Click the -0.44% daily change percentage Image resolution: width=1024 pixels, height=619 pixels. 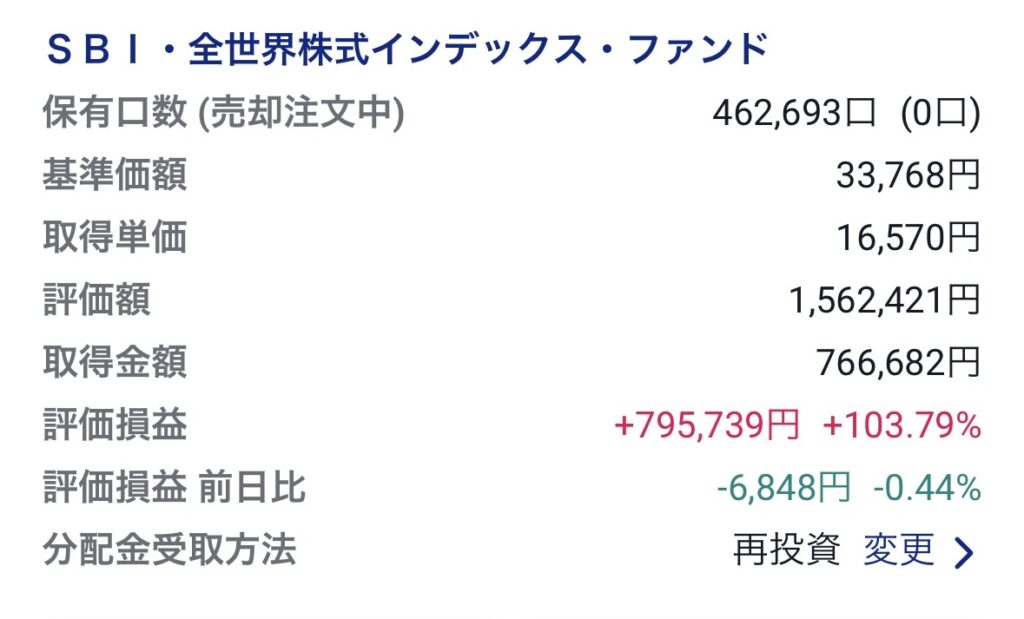pyautogui.click(x=927, y=488)
